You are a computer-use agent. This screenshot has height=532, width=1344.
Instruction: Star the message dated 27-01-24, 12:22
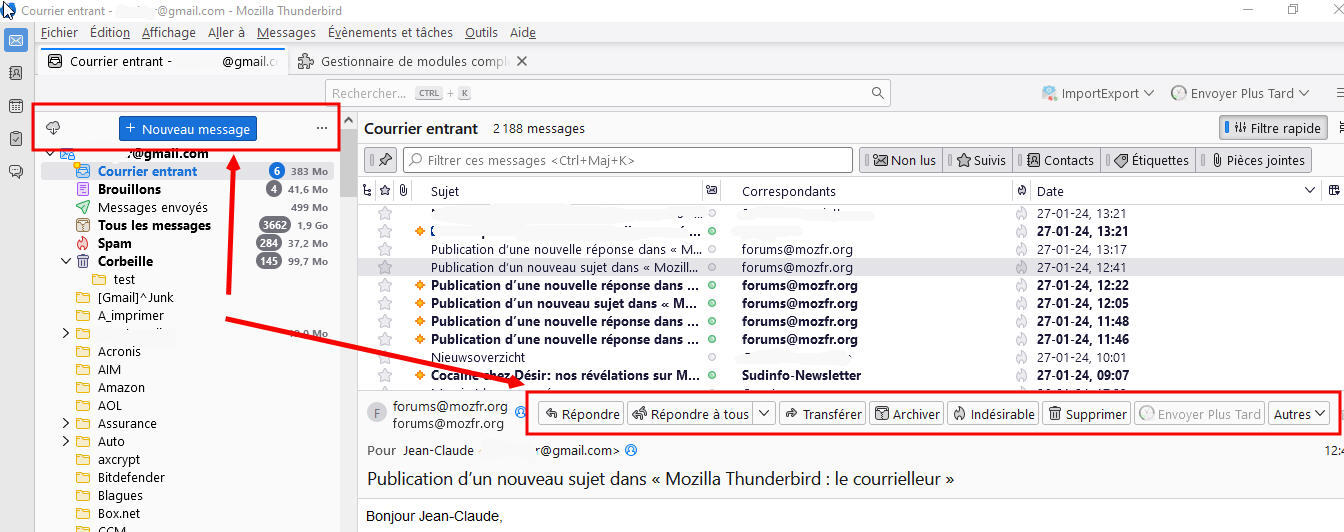385,285
